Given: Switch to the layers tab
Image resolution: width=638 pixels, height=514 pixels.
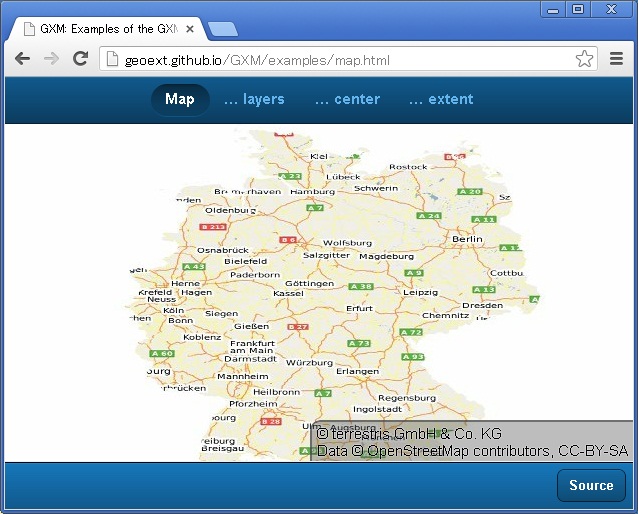Looking at the screenshot, I should pyautogui.click(x=254, y=99).
